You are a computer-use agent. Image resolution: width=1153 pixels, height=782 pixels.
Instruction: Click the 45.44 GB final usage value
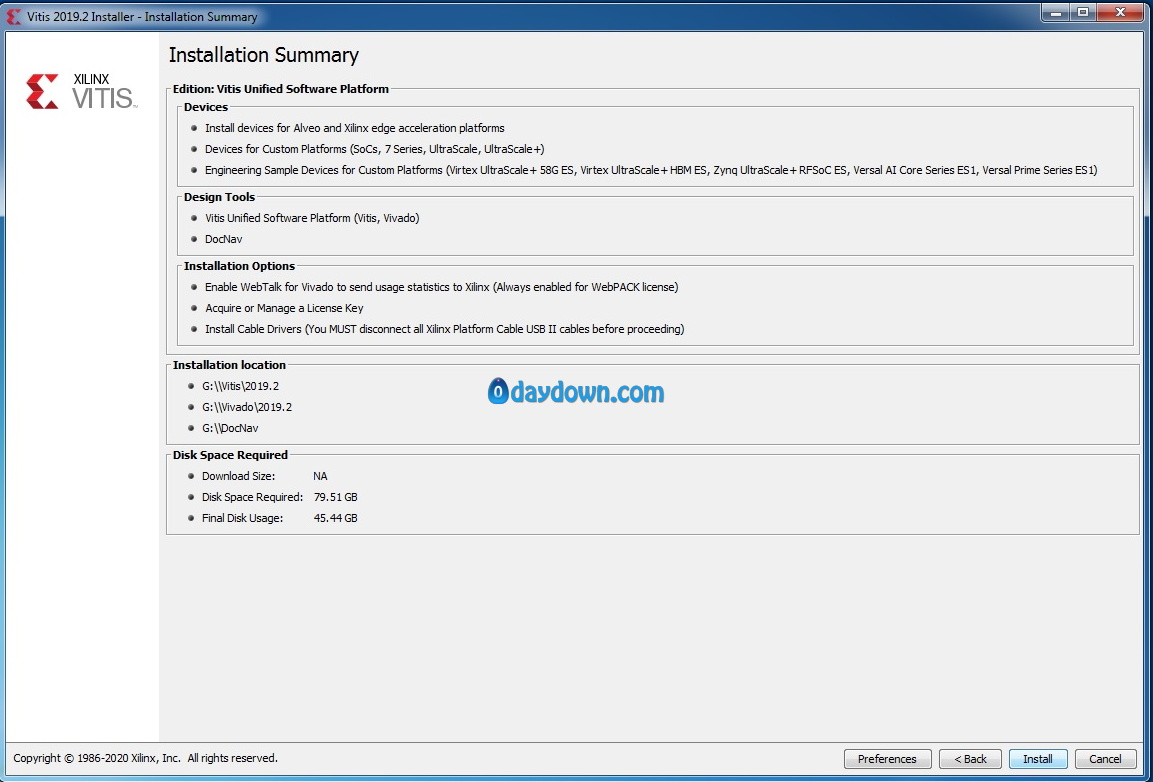(335, 519)
